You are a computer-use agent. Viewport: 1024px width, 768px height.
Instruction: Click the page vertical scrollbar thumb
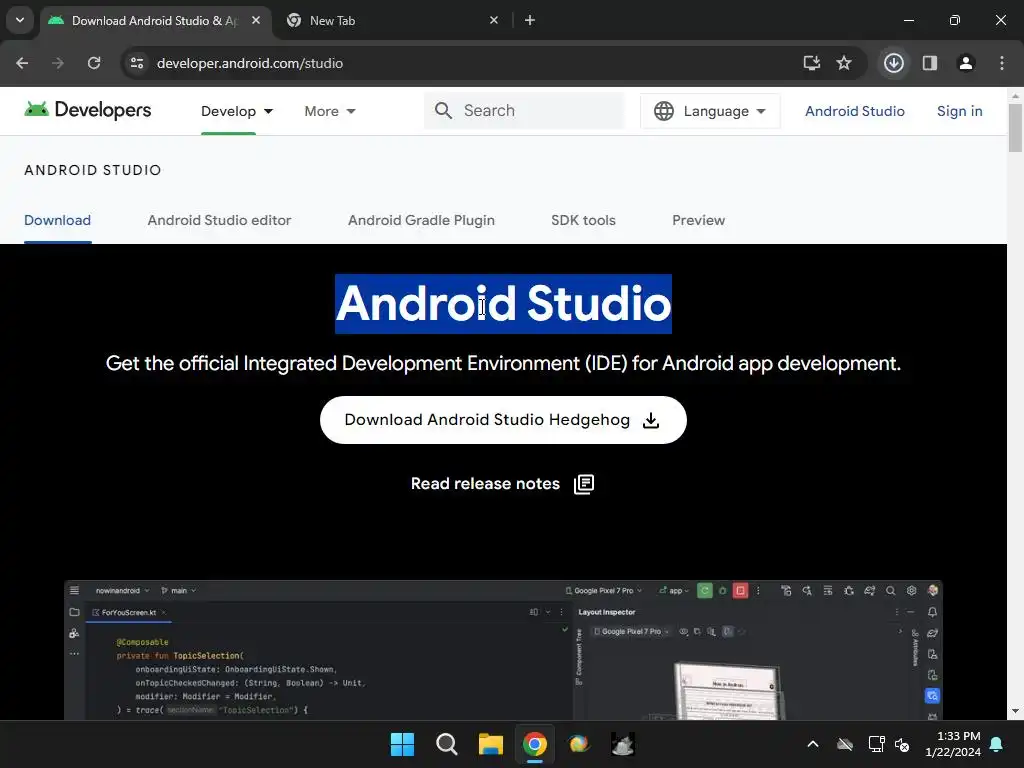click(1015, 127)
